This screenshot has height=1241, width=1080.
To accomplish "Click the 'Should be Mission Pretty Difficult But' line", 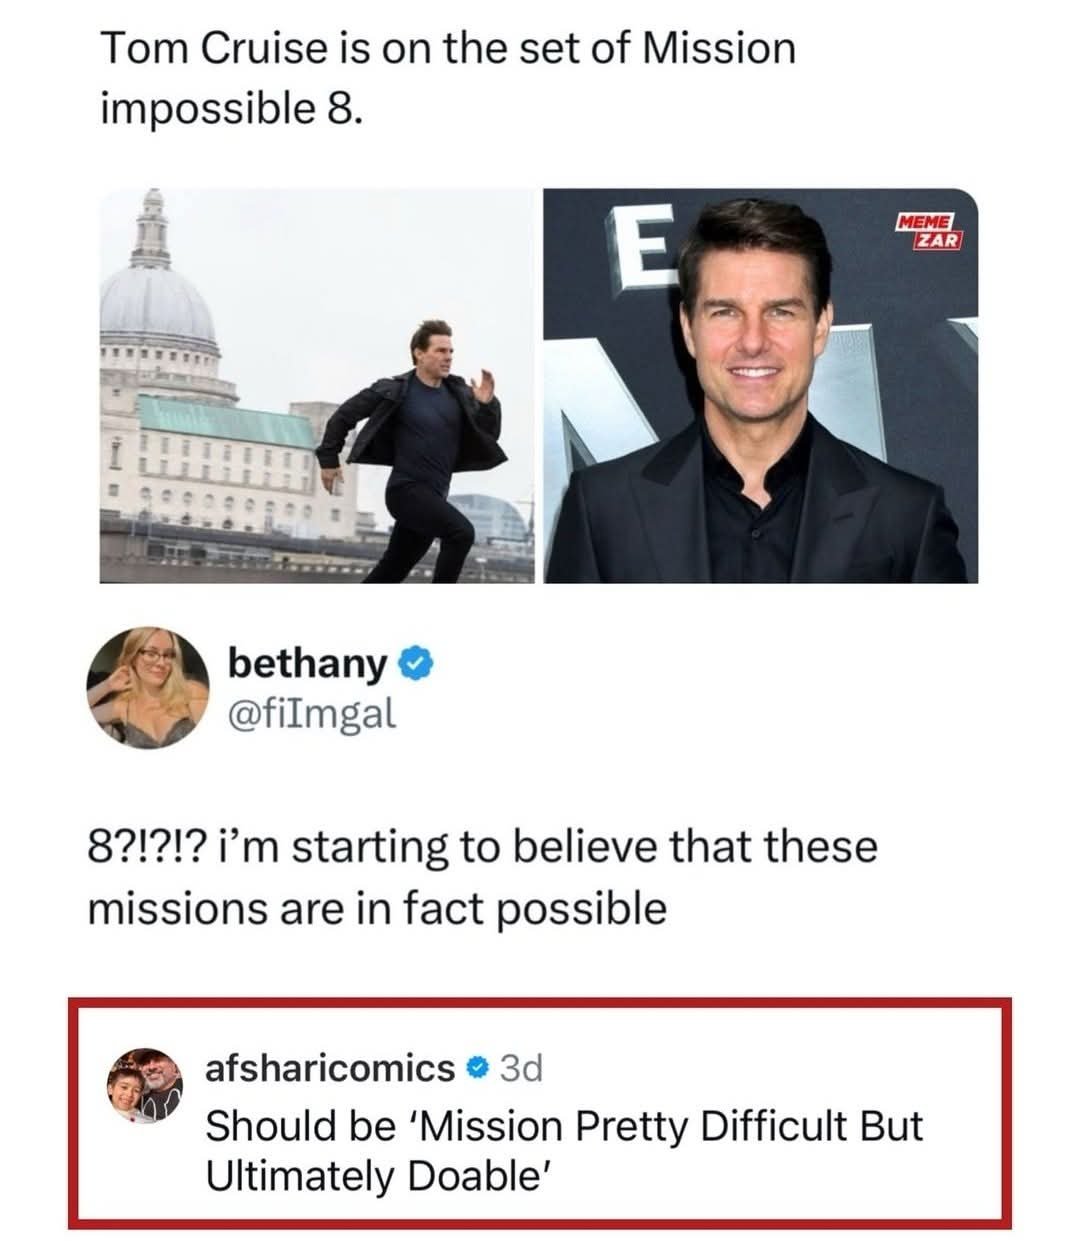I will click(x=564, y=1126).
